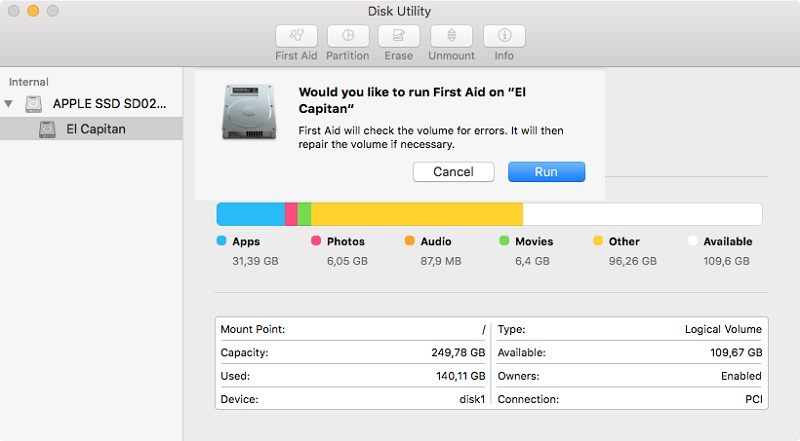The image size is (800, 441).
Task: Open the Info toolbar icon
Action: coord(504,35)
